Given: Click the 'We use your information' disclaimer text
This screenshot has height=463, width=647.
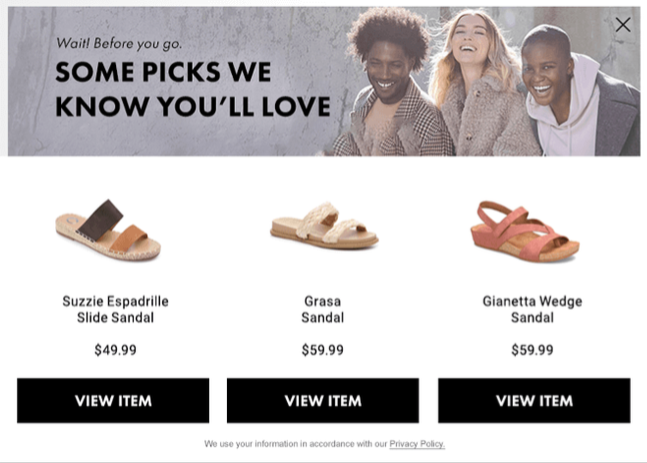Looking at the screenshot, I should coord(295,444).
